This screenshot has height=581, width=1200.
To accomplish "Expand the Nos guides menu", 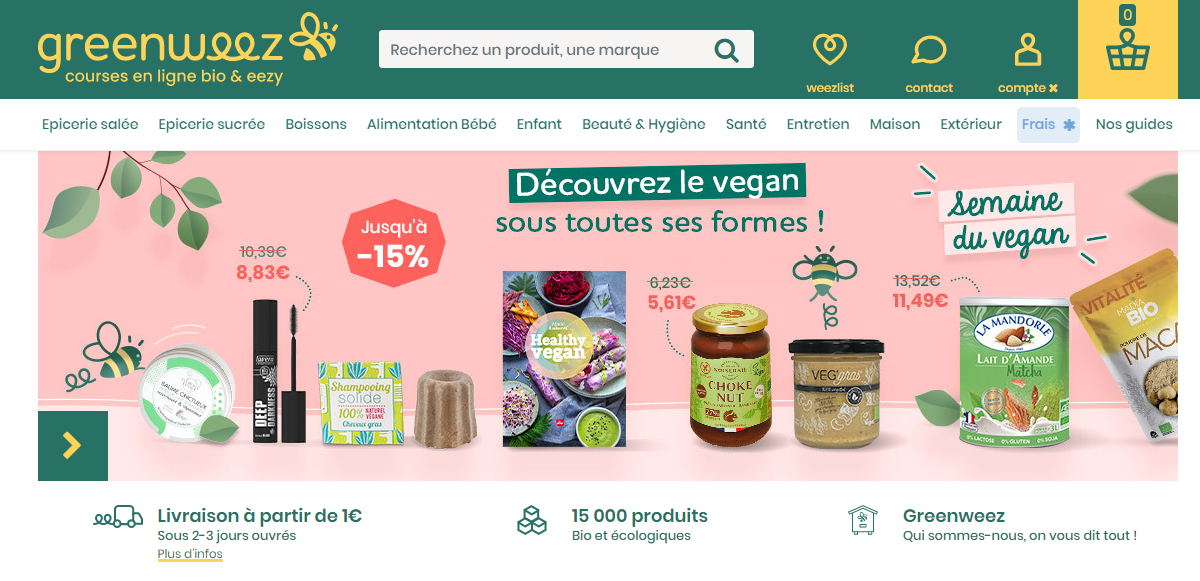I will pyautogui.click(x=1134, y=124).
